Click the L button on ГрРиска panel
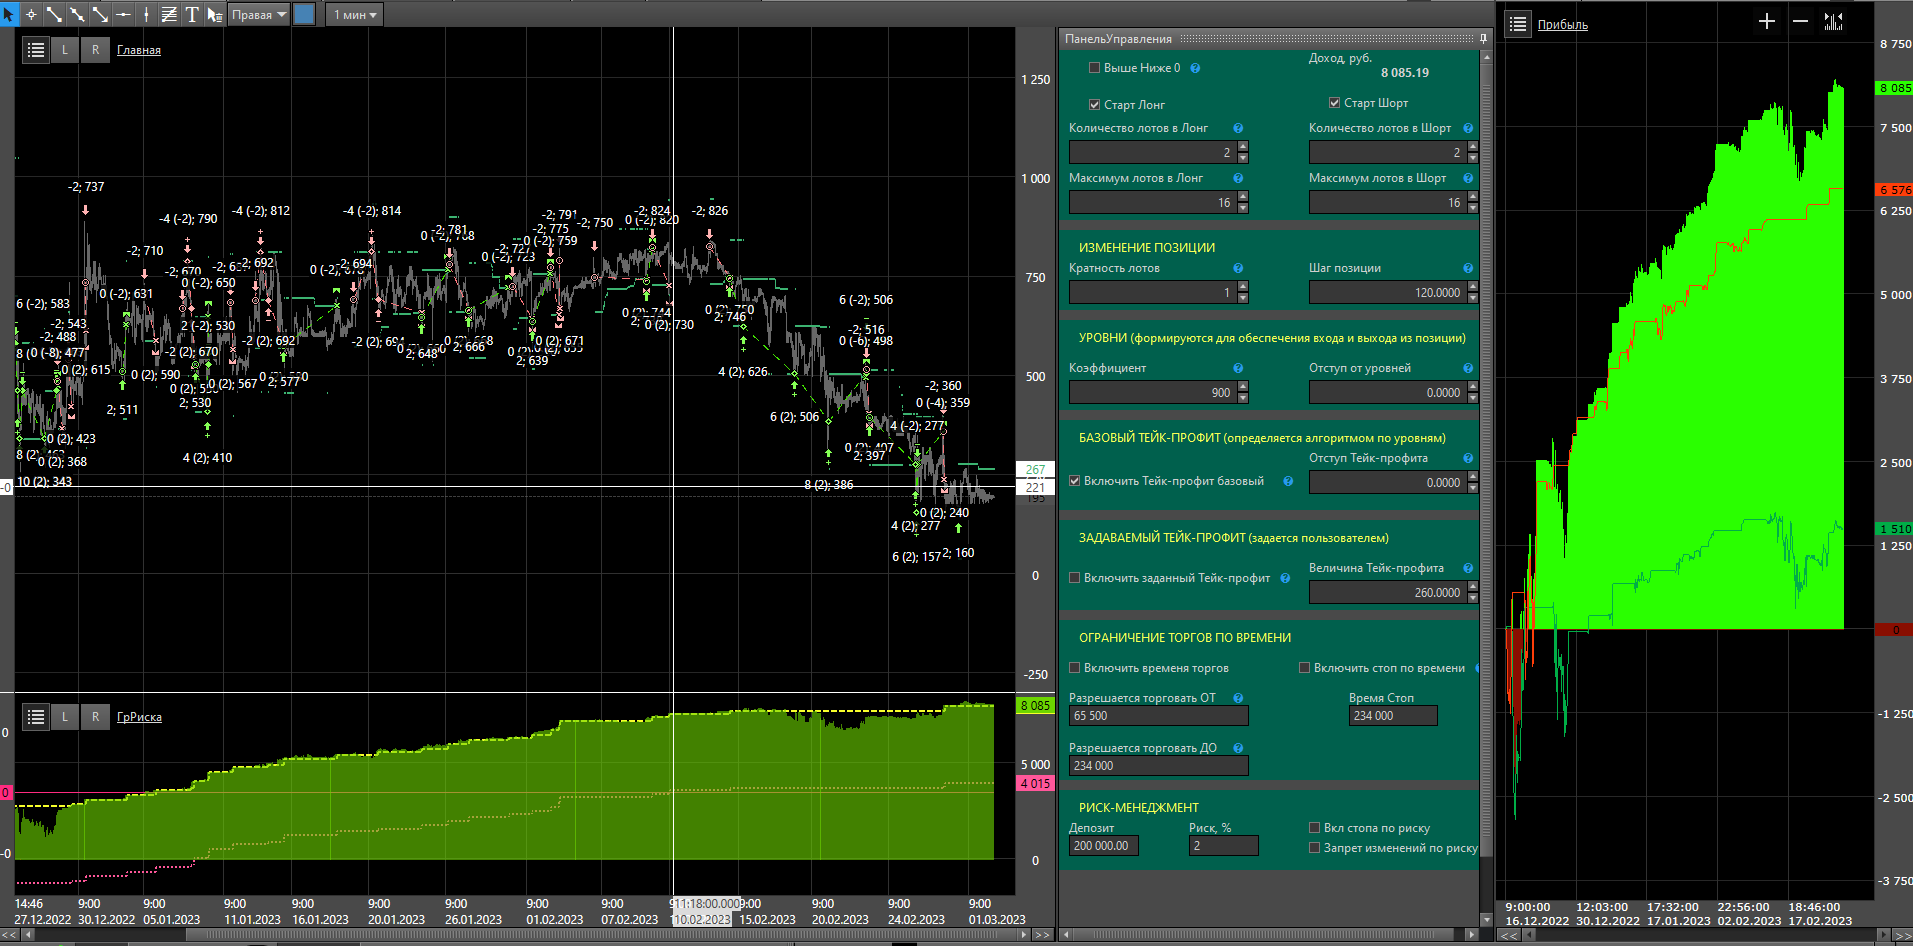 click(65, 716)
